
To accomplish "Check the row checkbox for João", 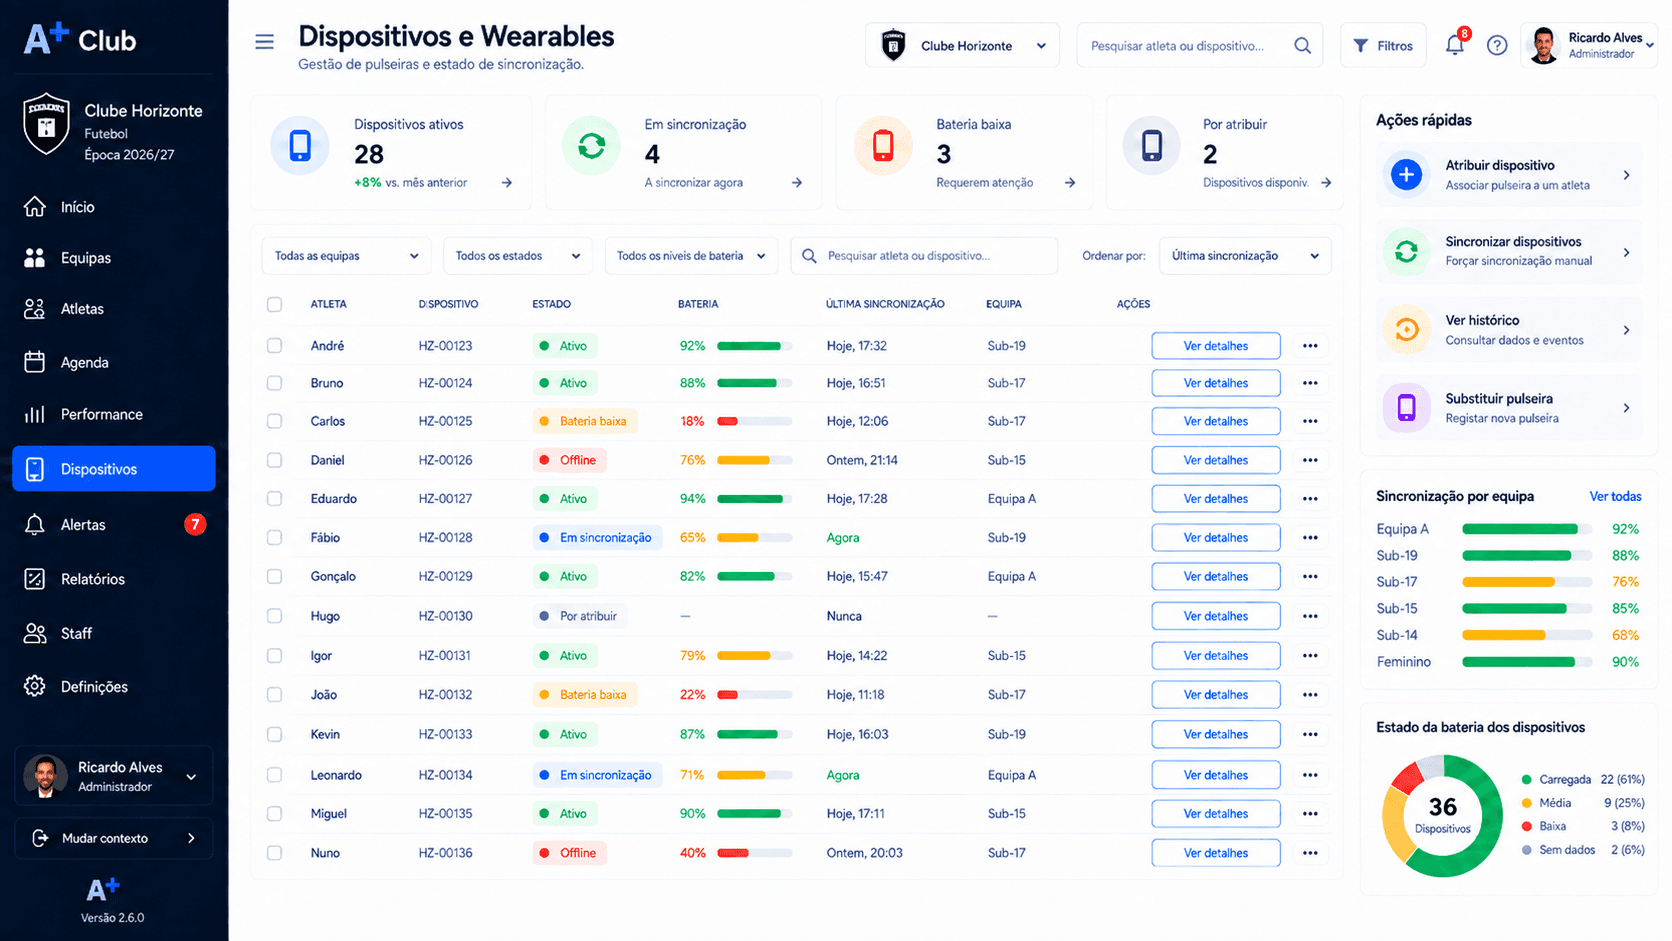I will [274, 695].
